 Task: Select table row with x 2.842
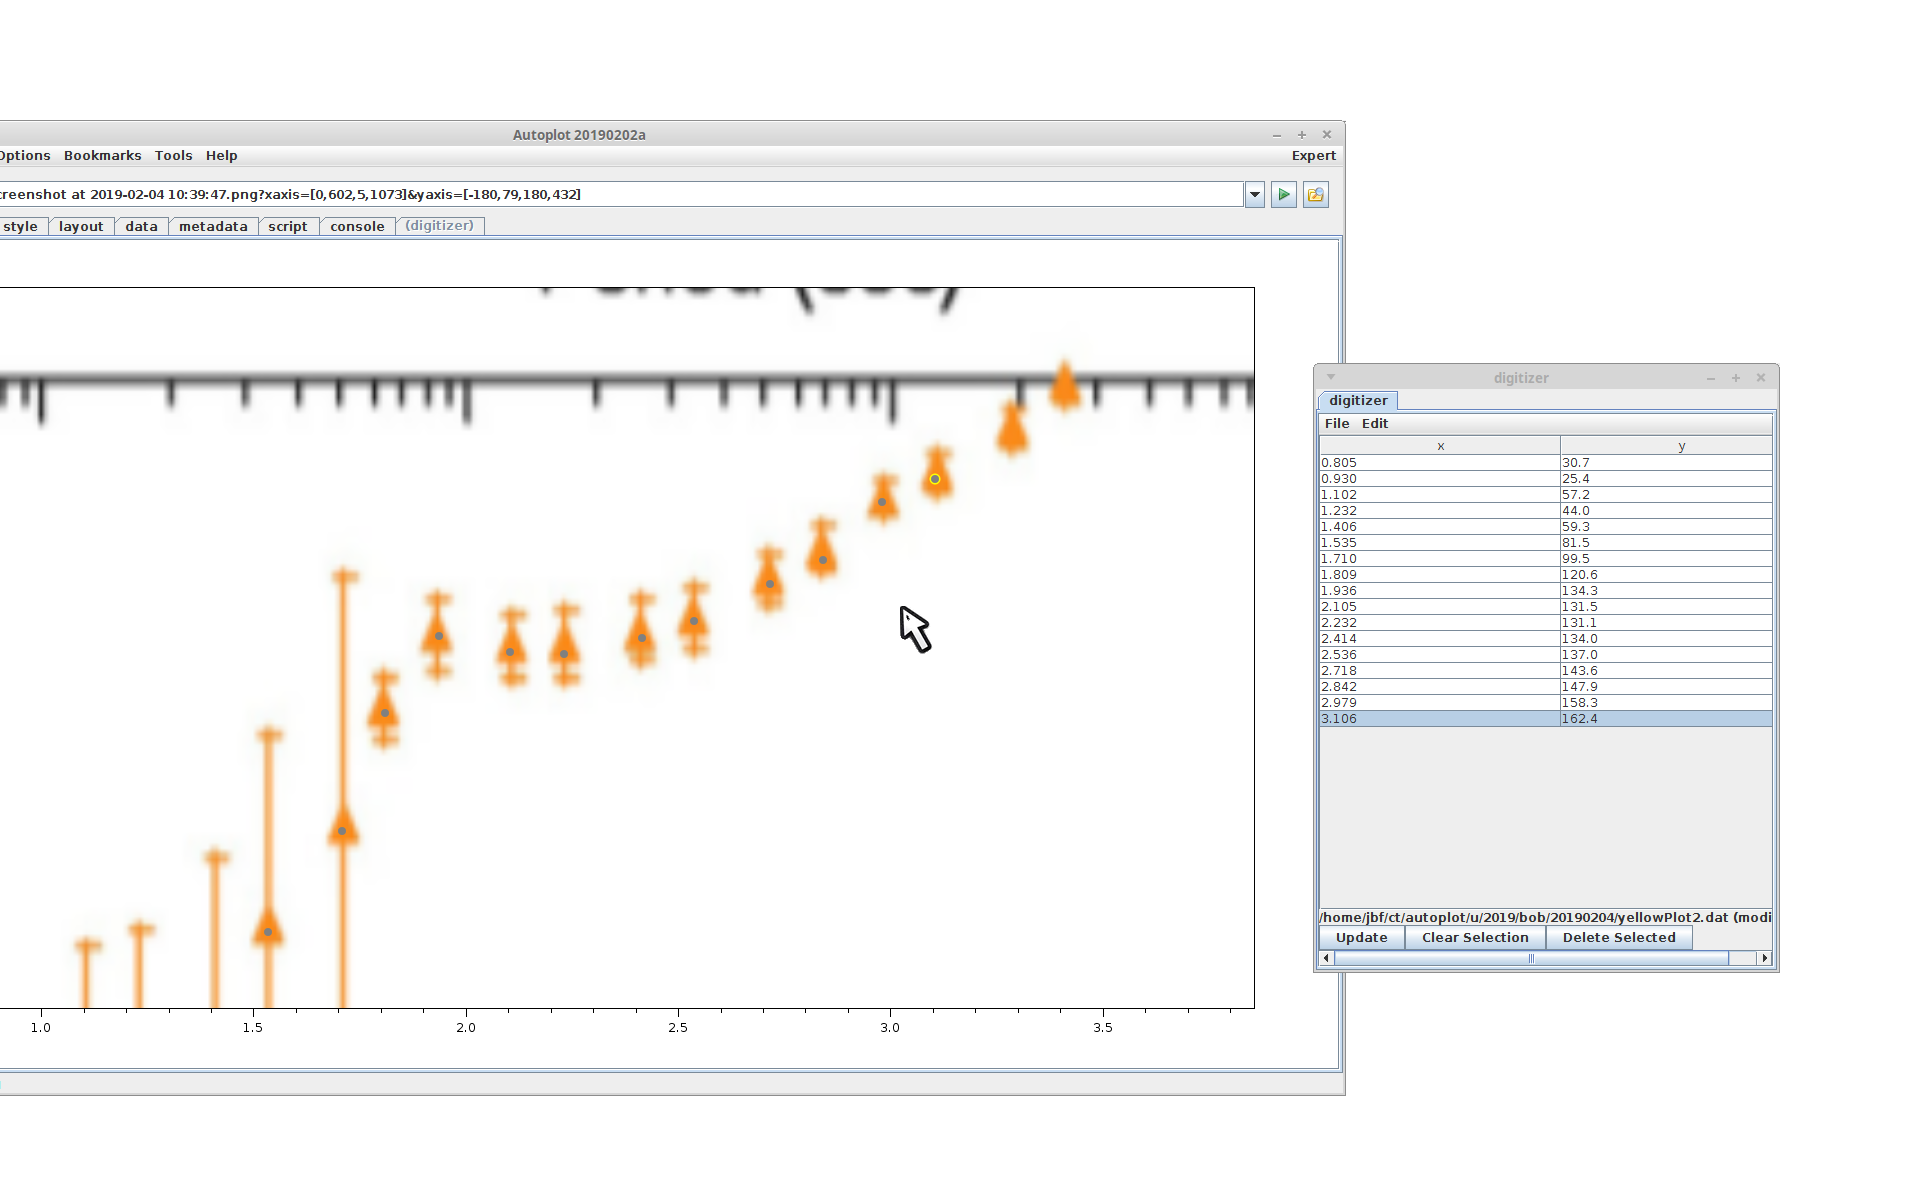click(x=1546, y=687)
